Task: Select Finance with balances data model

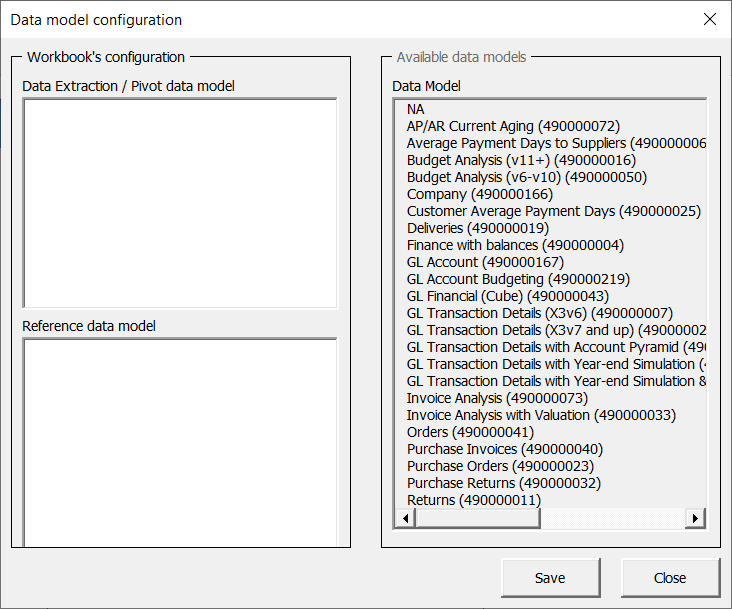Action: click(515, 245)
